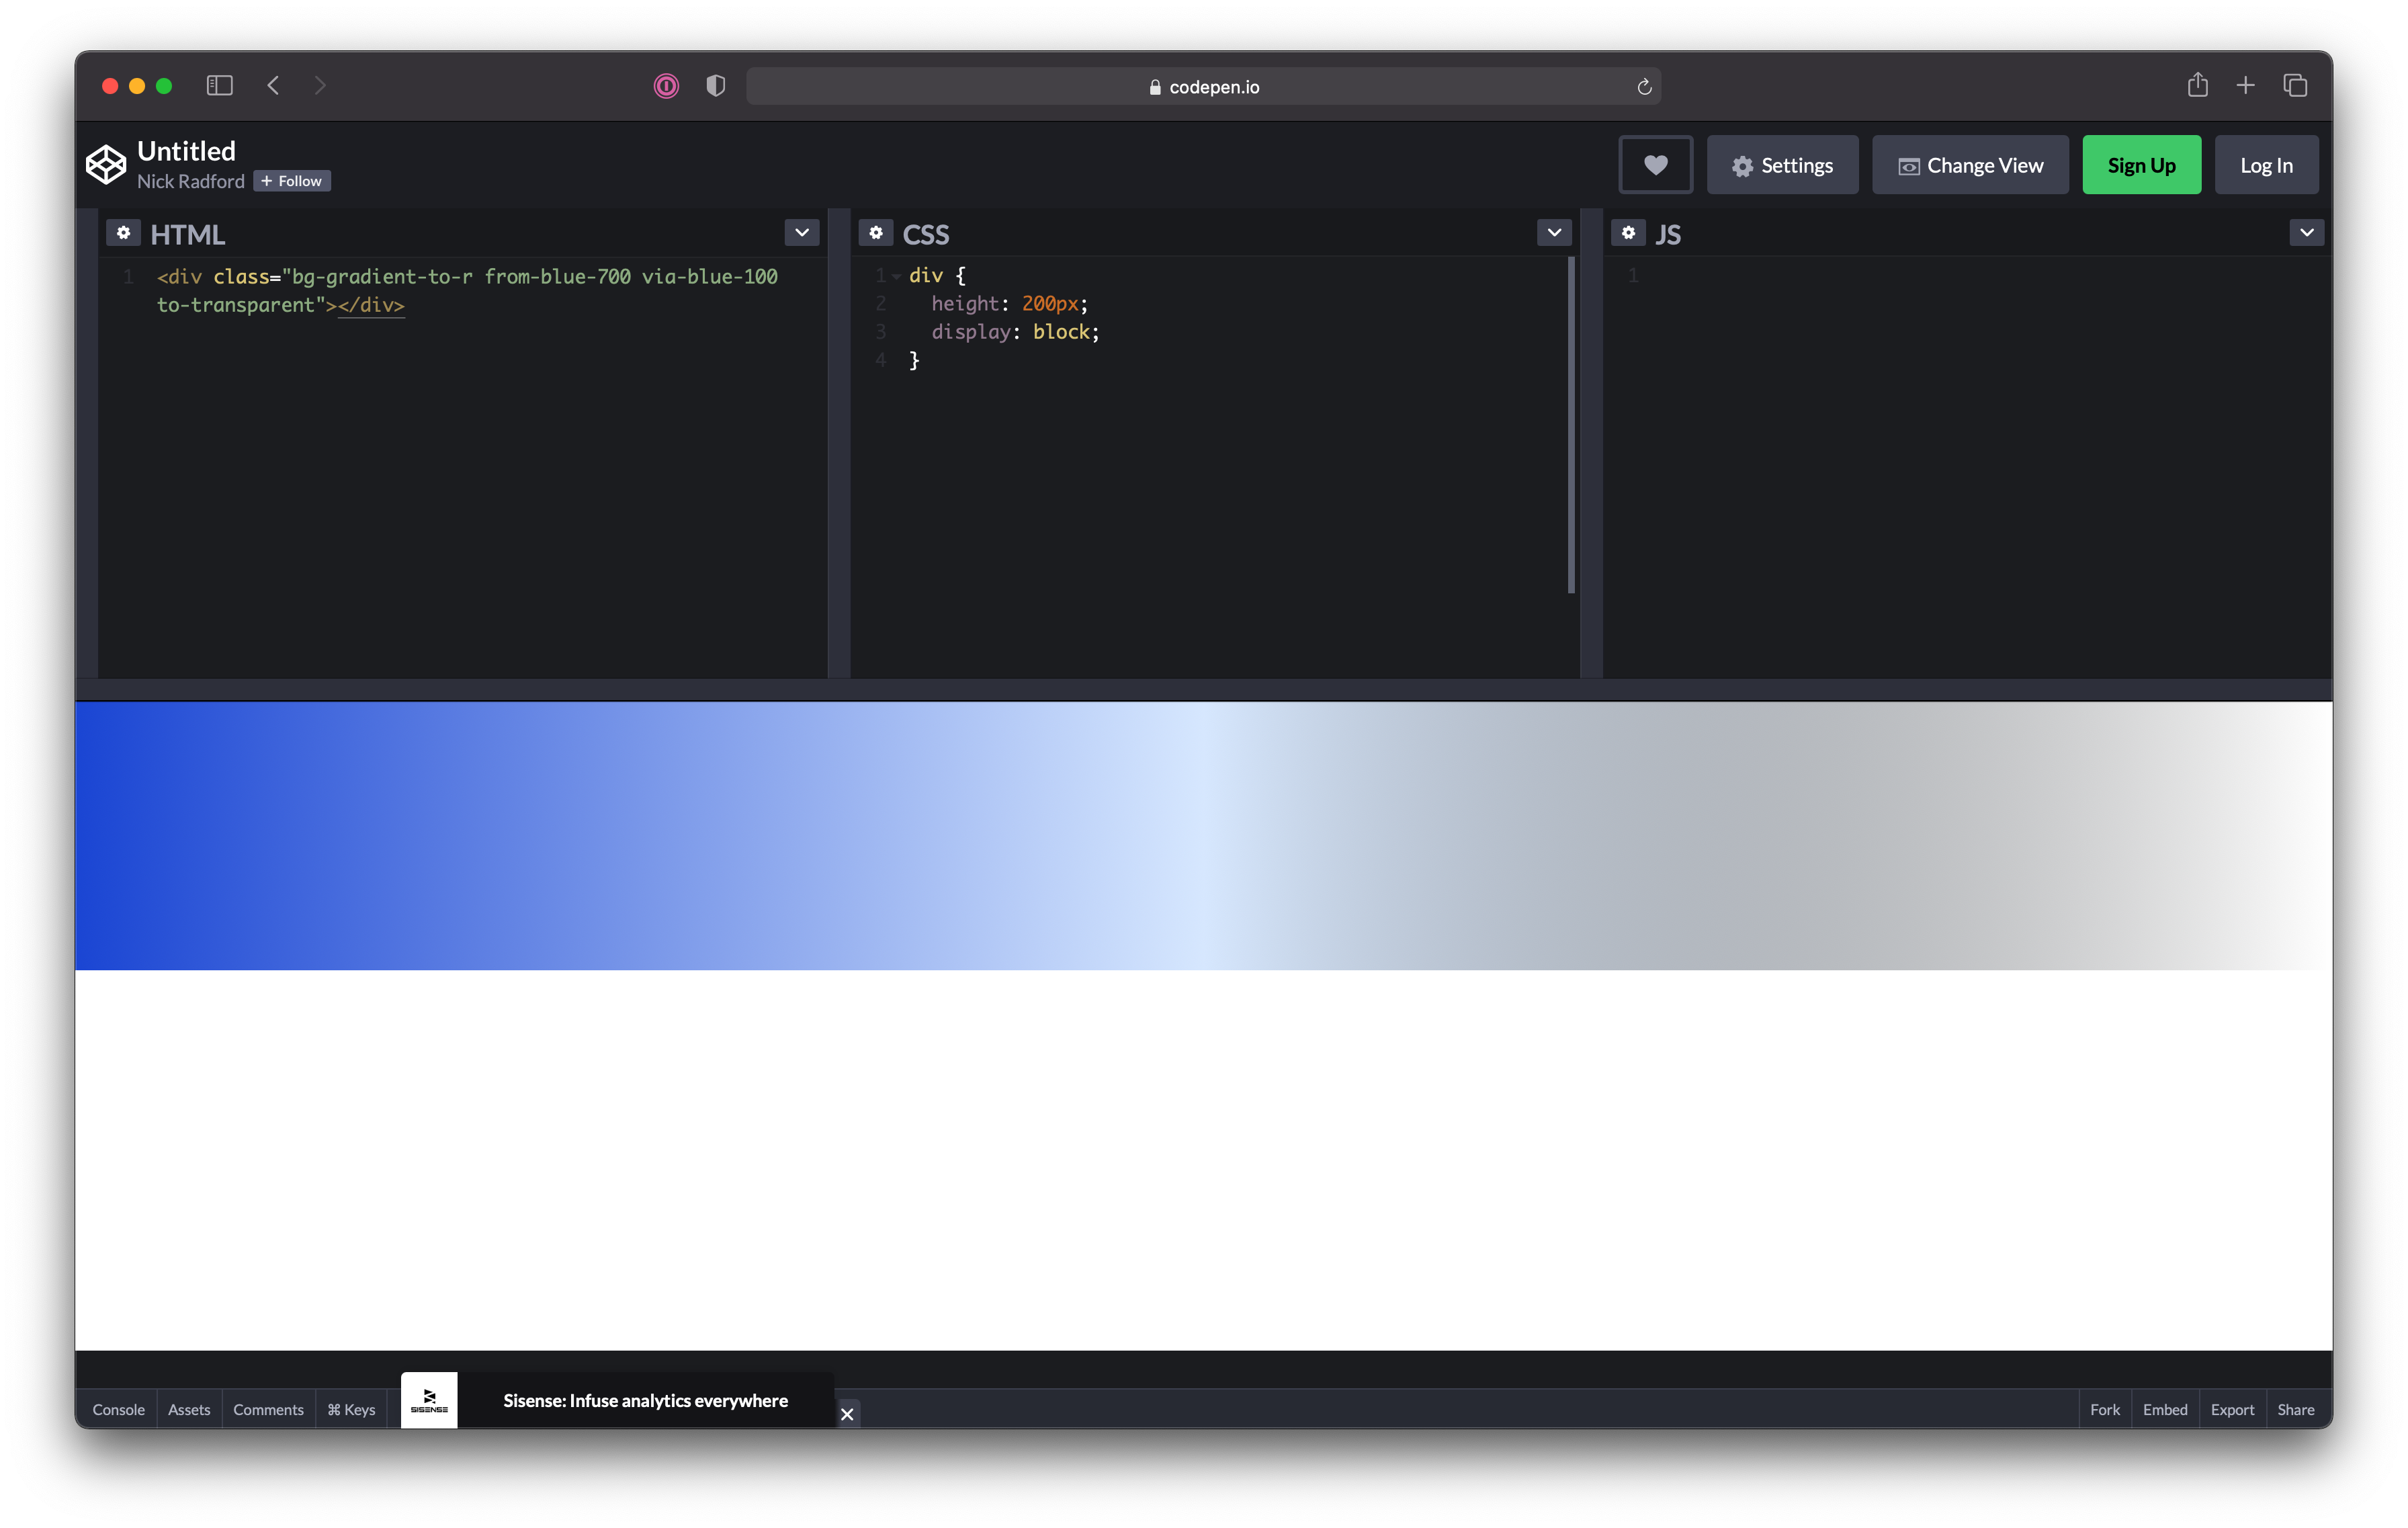Open JS editor settings gear
The height and width of the screenshot is (1528, 2408).
[1628, 233]
